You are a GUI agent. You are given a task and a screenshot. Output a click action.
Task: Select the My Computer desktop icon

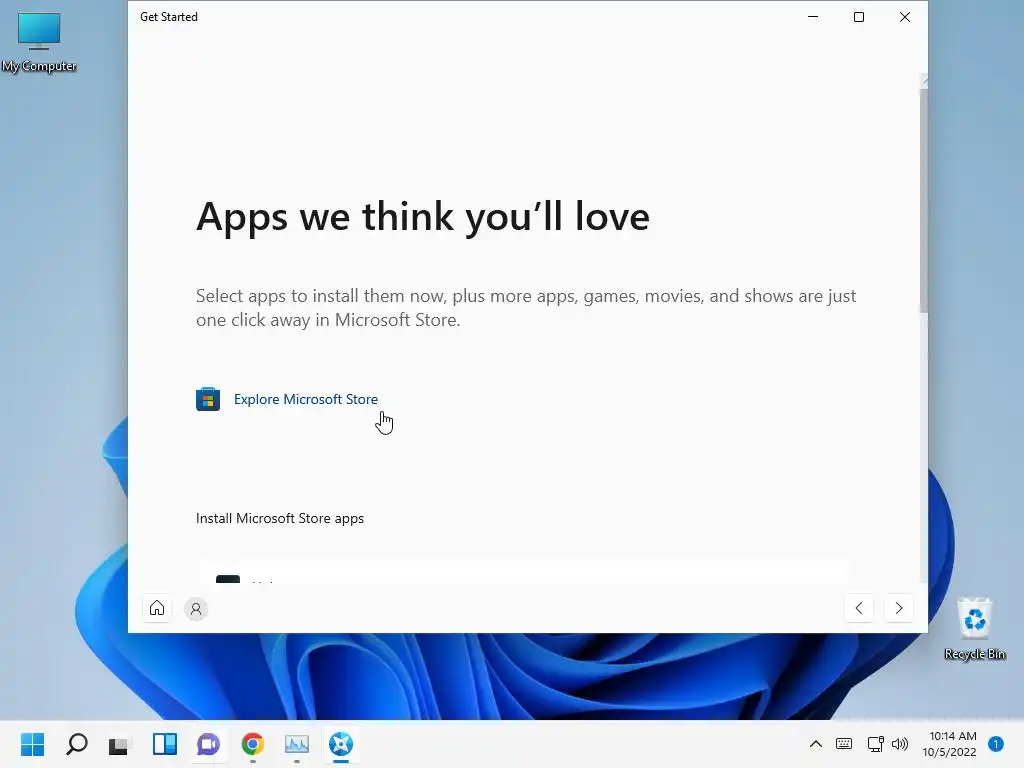[x=39, y=42]
